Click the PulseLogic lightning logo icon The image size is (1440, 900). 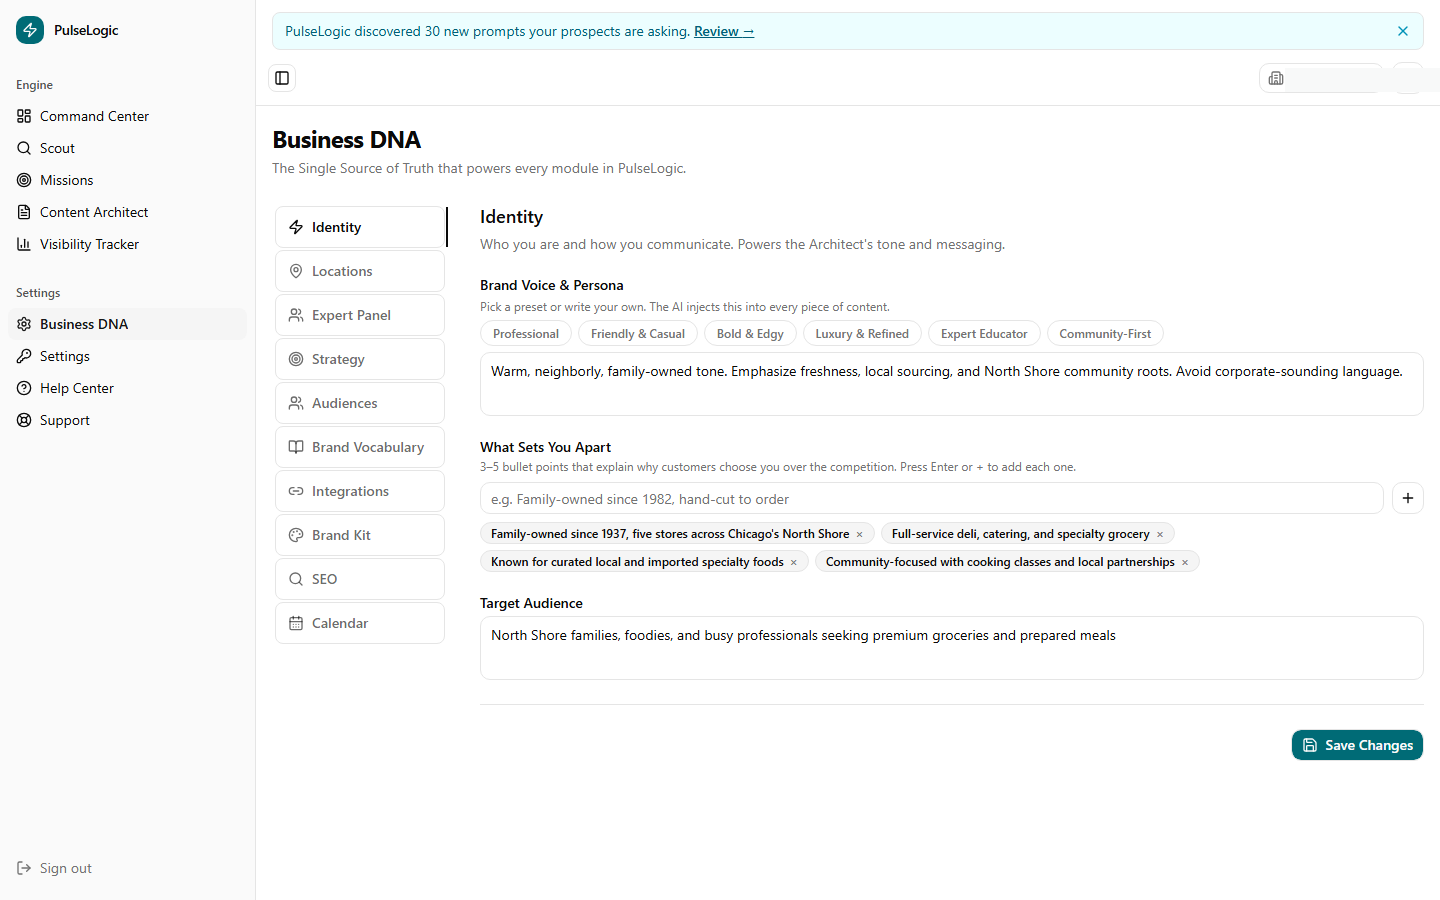(30, 30)
